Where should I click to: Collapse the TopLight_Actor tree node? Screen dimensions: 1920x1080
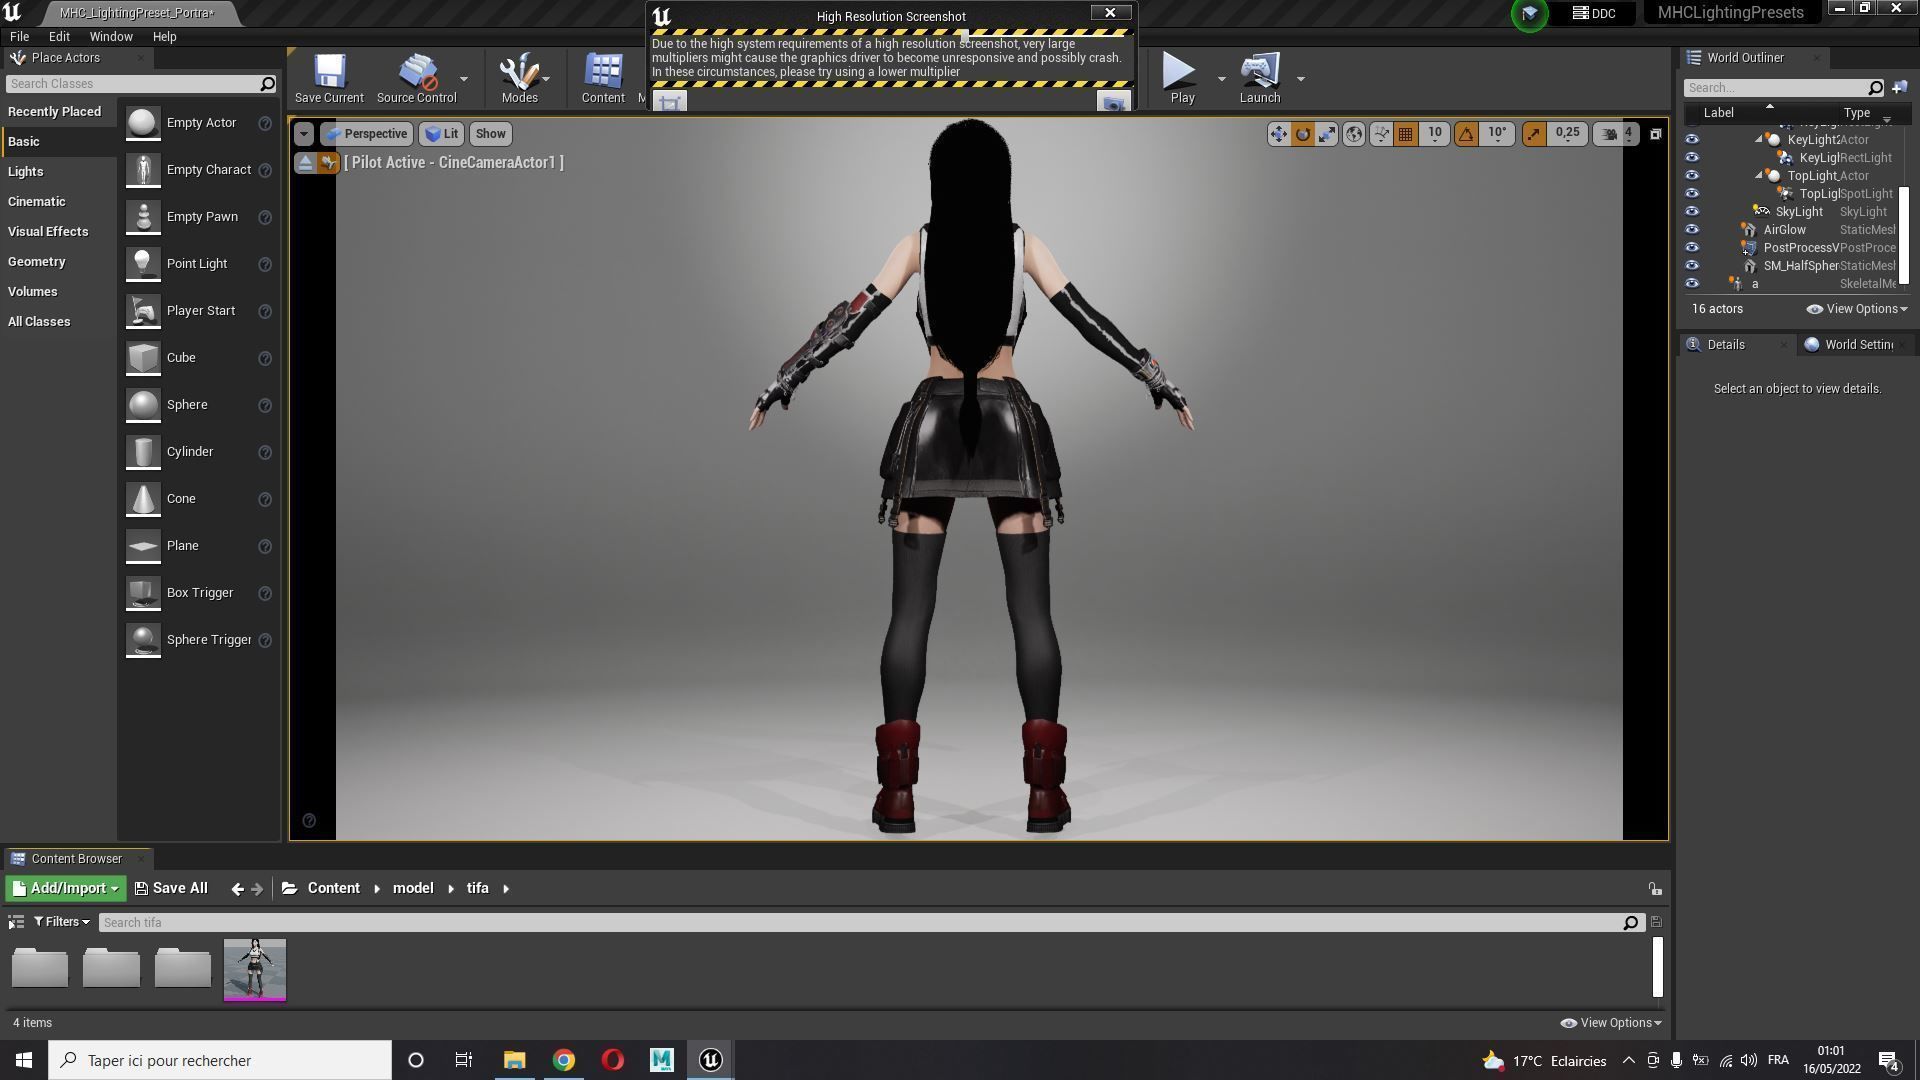click(1759, 176)
